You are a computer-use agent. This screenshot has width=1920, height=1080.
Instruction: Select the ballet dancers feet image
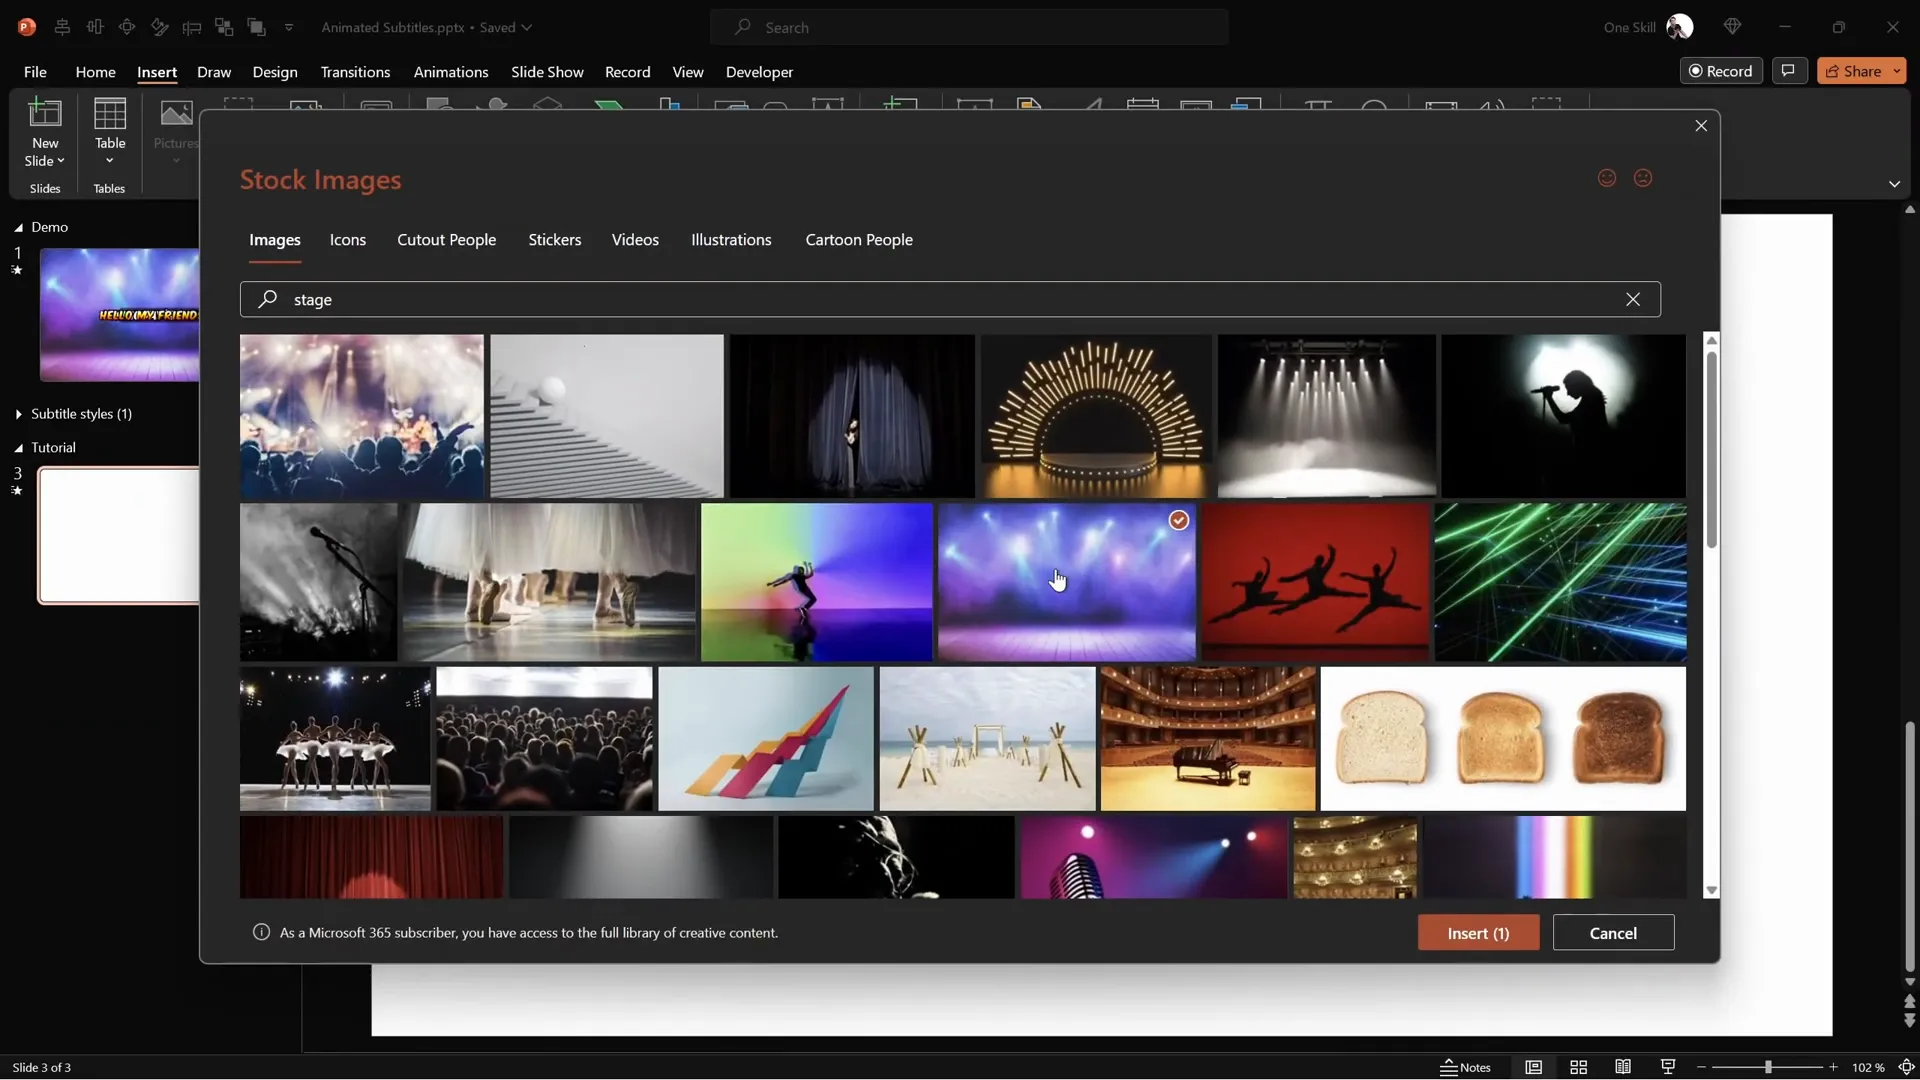tap(549, 582)
